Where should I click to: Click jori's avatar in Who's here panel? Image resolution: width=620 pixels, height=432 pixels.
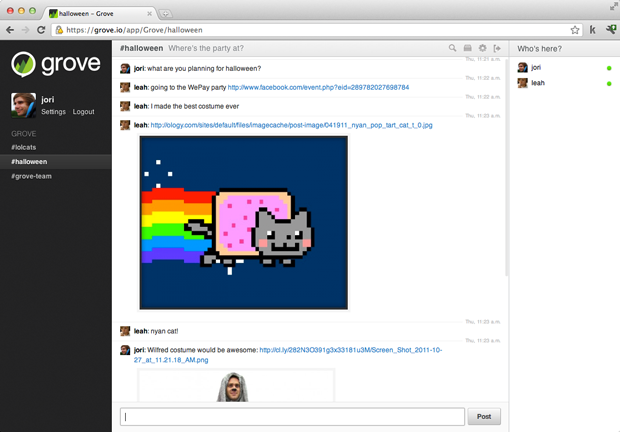click(522, 68)
